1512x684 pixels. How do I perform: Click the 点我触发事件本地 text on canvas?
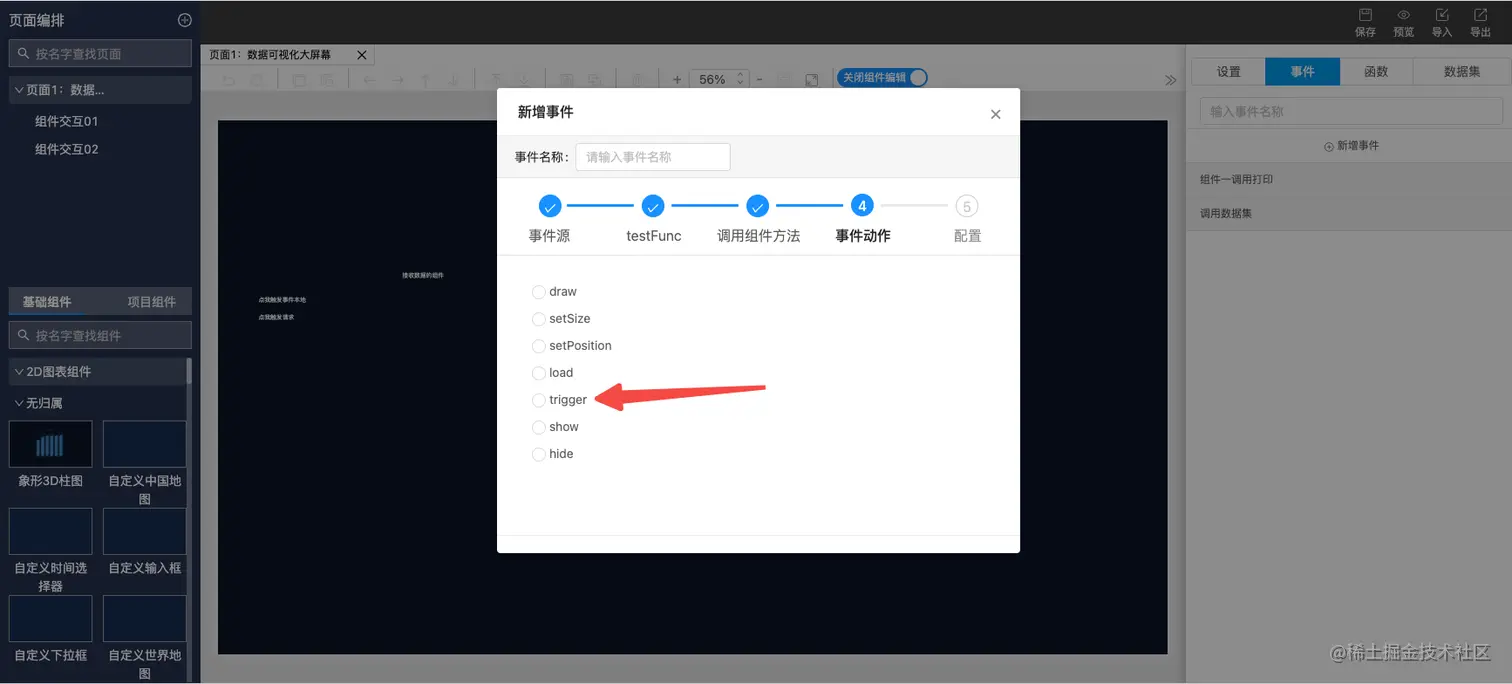[282, 300]
